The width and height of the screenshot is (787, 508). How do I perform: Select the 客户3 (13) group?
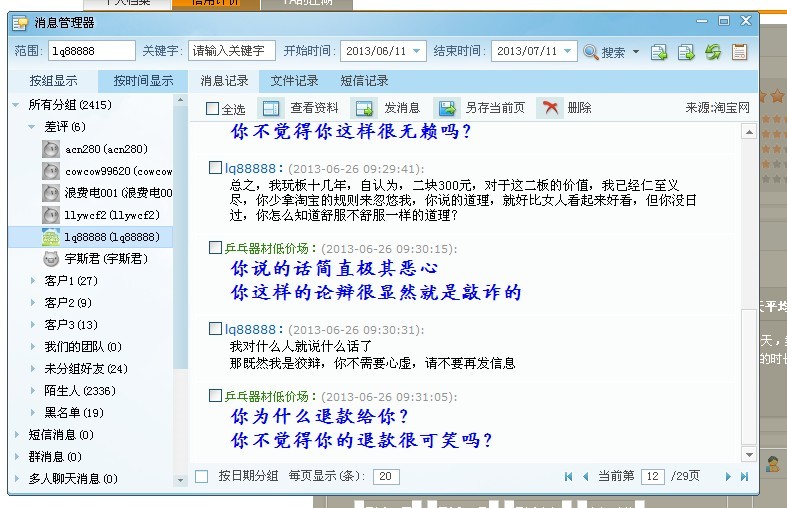click(x=71, y=325)
